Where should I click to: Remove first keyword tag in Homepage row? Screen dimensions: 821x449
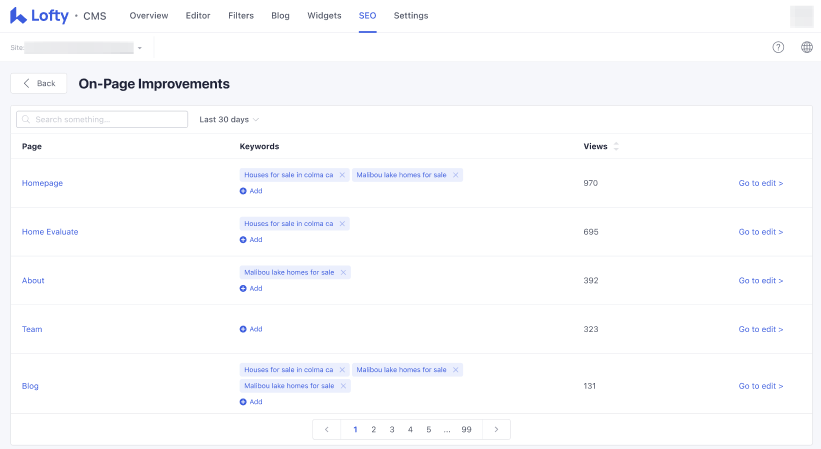[342, 175]
